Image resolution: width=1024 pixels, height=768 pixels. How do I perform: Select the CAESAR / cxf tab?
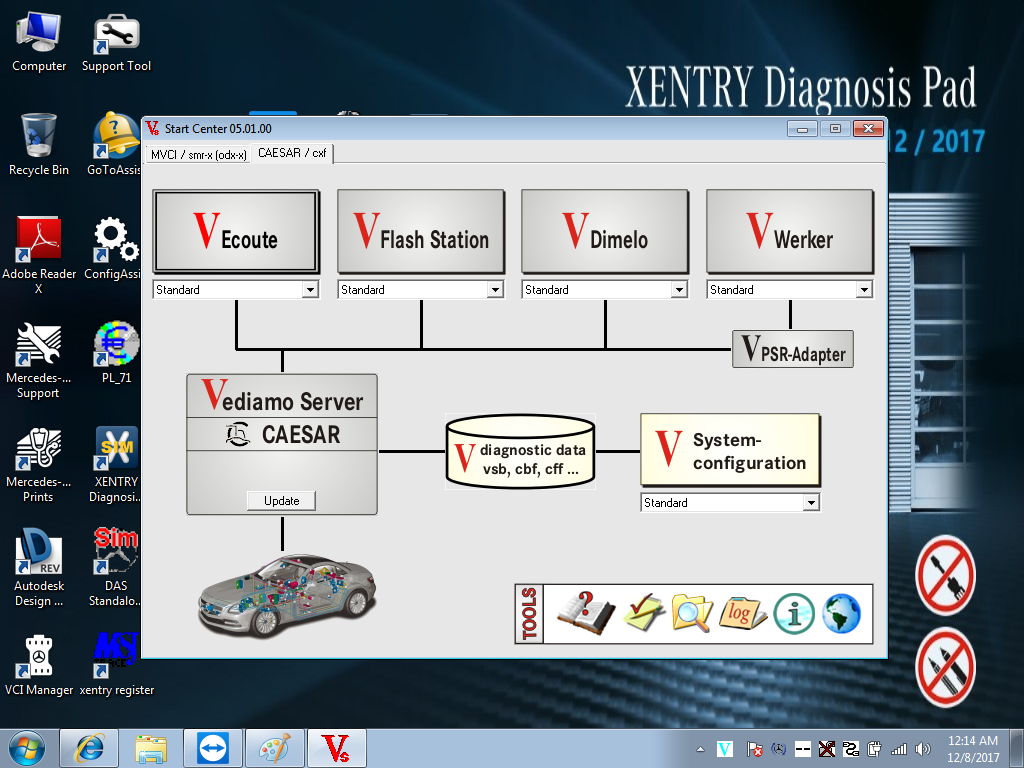click(x=292, y=153)
